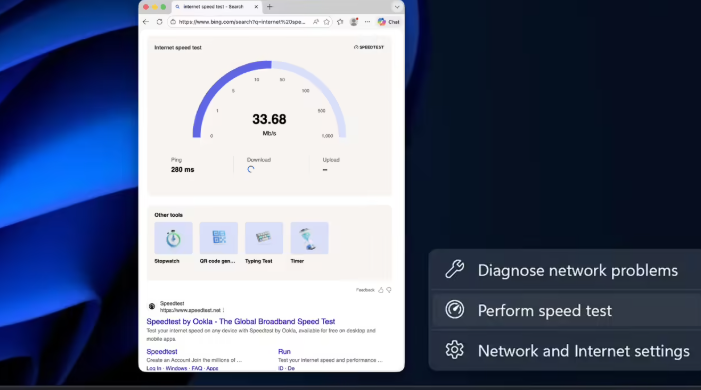The image size is (701, 390).
Task: Close the 'internet speed test - Search' tab
Action: coord(256,7)
